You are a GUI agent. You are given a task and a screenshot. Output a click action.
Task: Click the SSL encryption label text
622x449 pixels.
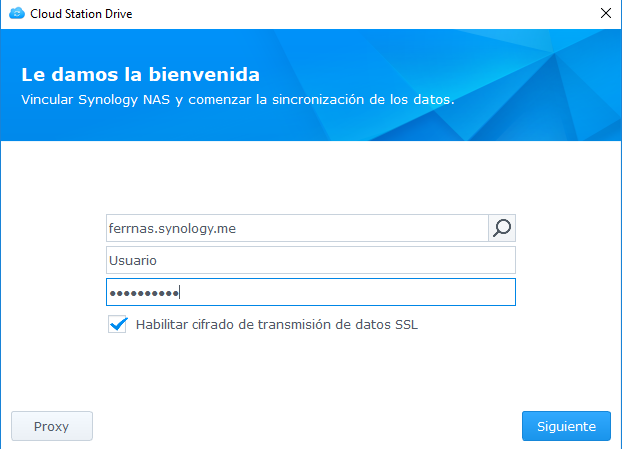pos(276,324)
